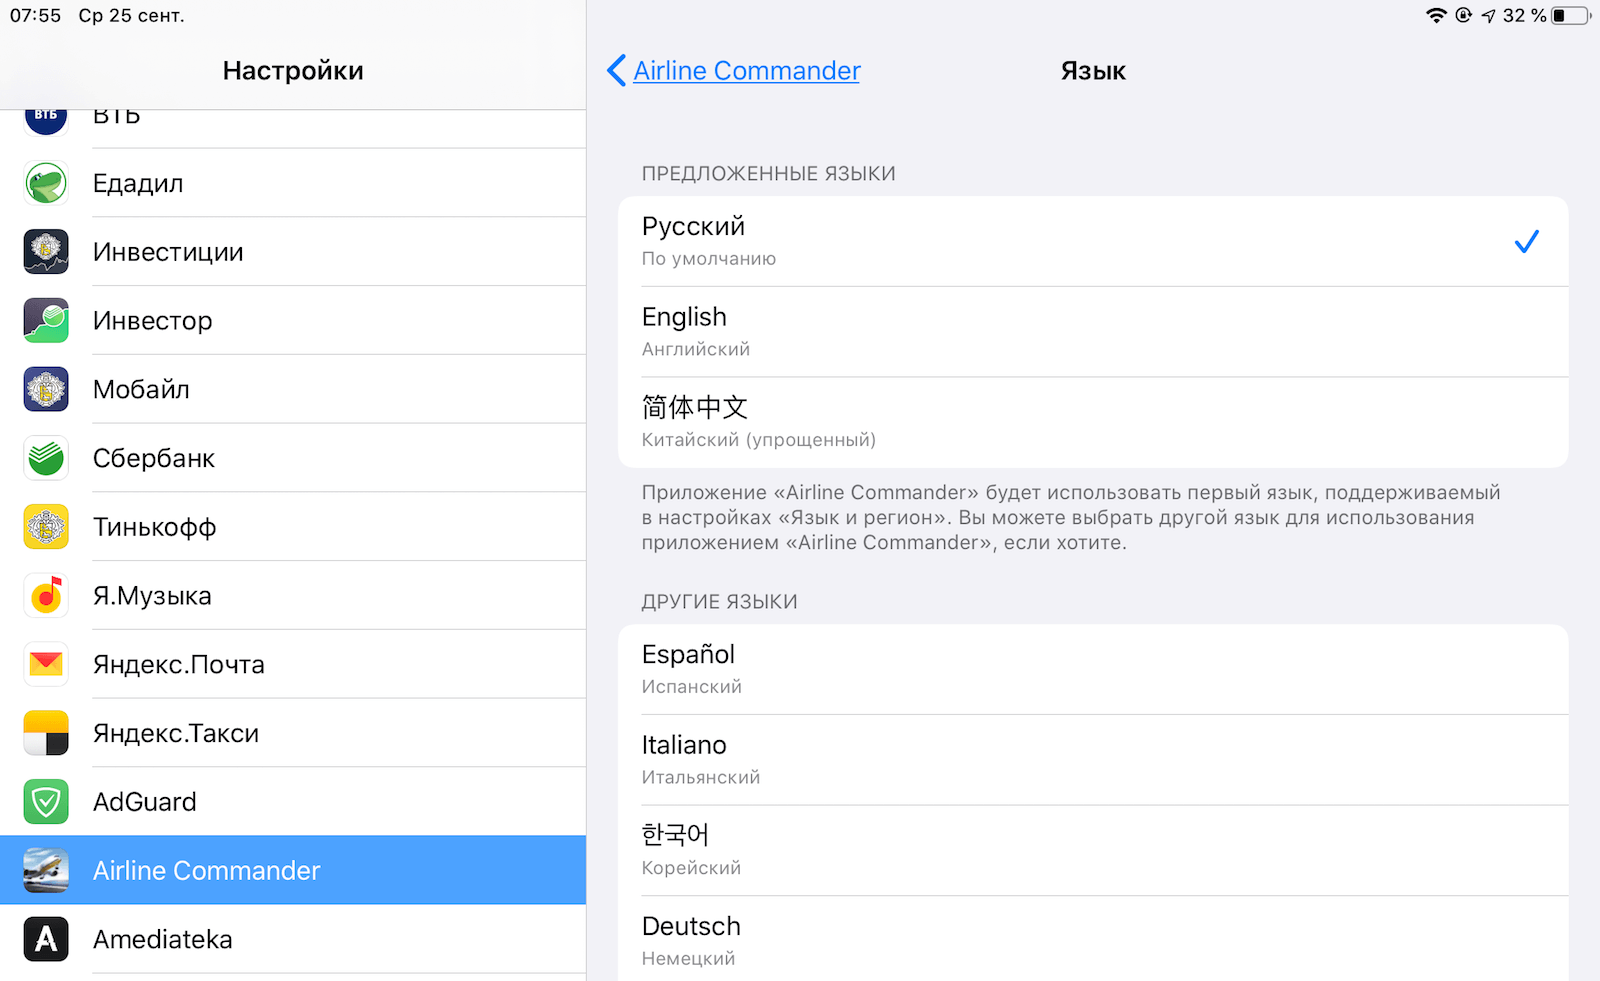Open the Сбербанк green icon
This screenshot has width=1600, height=981.
click(46, 458)
